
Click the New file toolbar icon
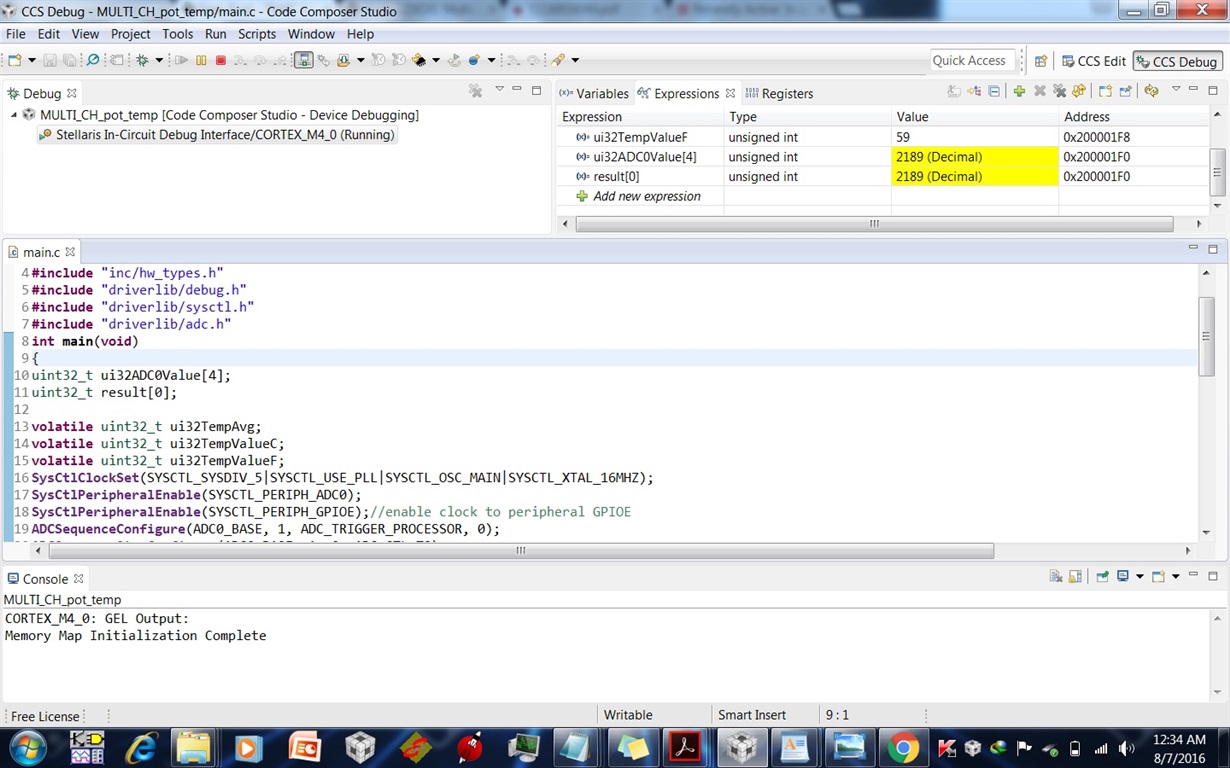tap(16, 60)
